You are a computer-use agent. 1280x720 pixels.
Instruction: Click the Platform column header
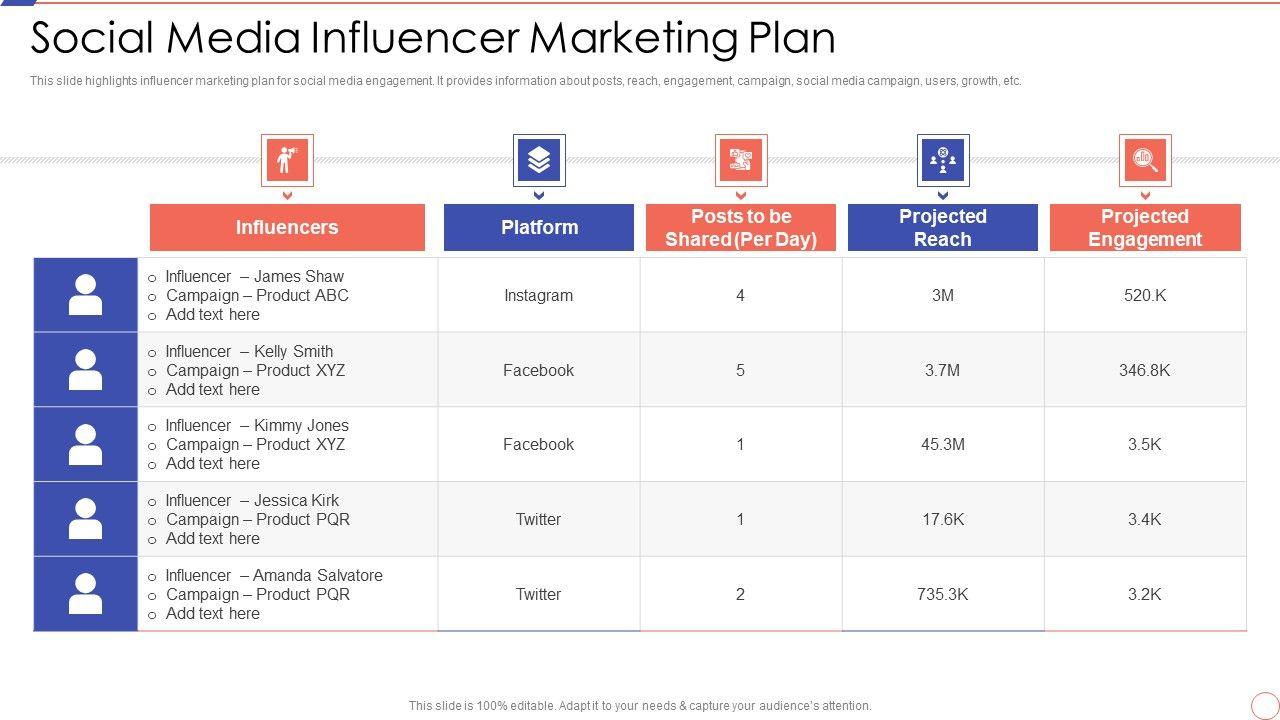coord(539,228)
